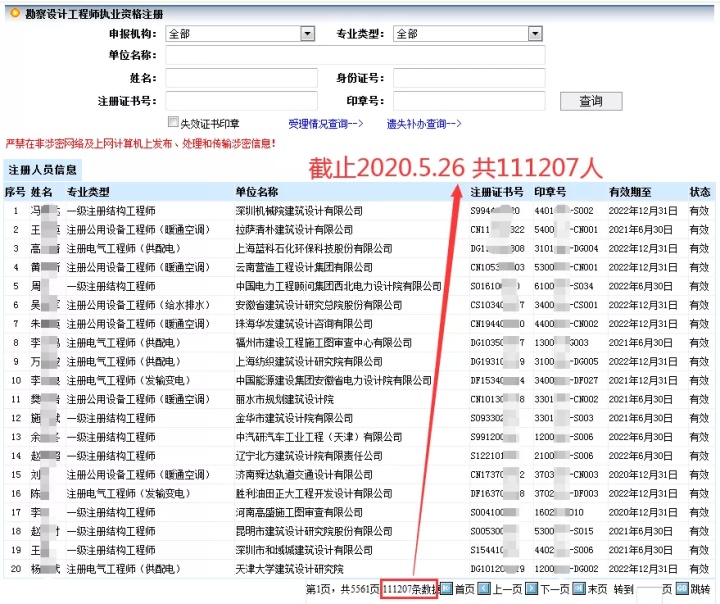This screenshot has width=720, height=604.
Task: Click 注册电气工程师（供配电） in row 3
Action: [x=124, y=248]
